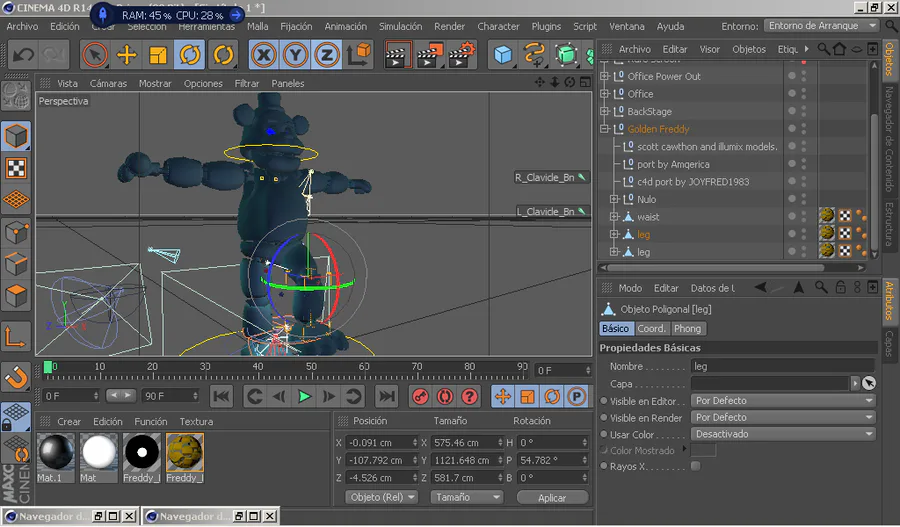Open Objeto (Rel) dropdown
900x527 pixels.
click(x=382, y=497)
